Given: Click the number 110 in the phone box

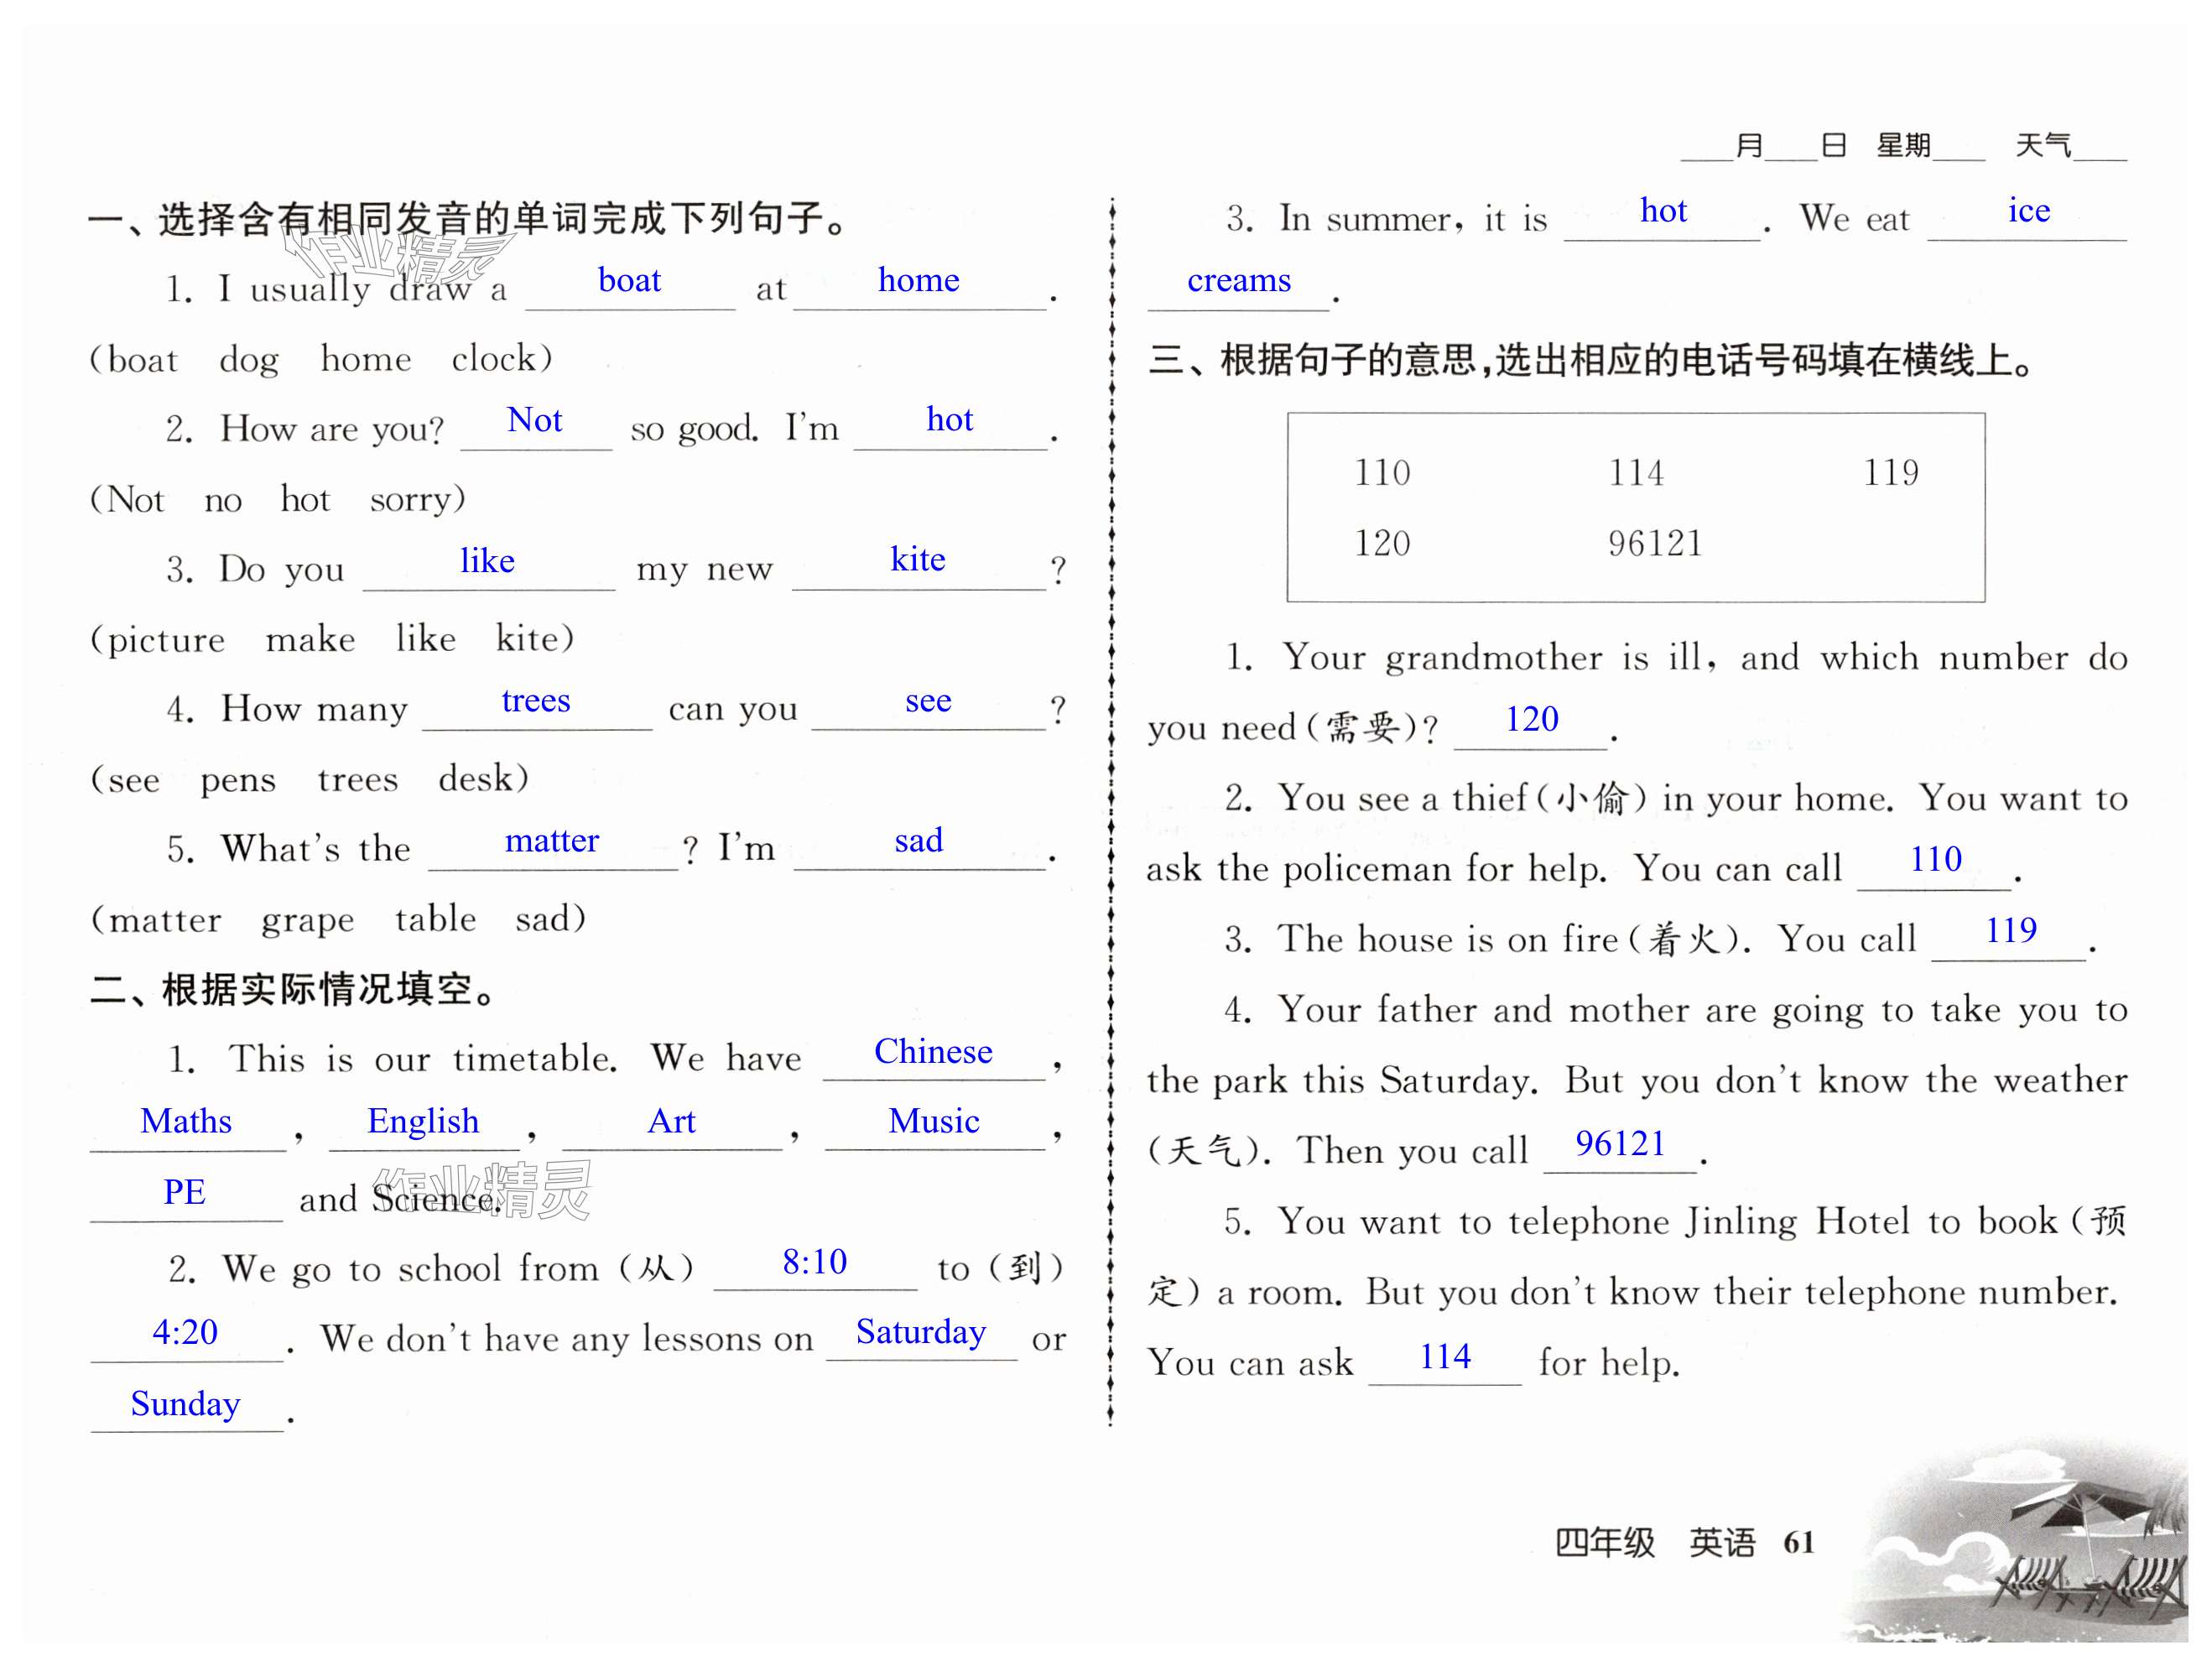Looking at the screenshot, I should [1382, 472].
